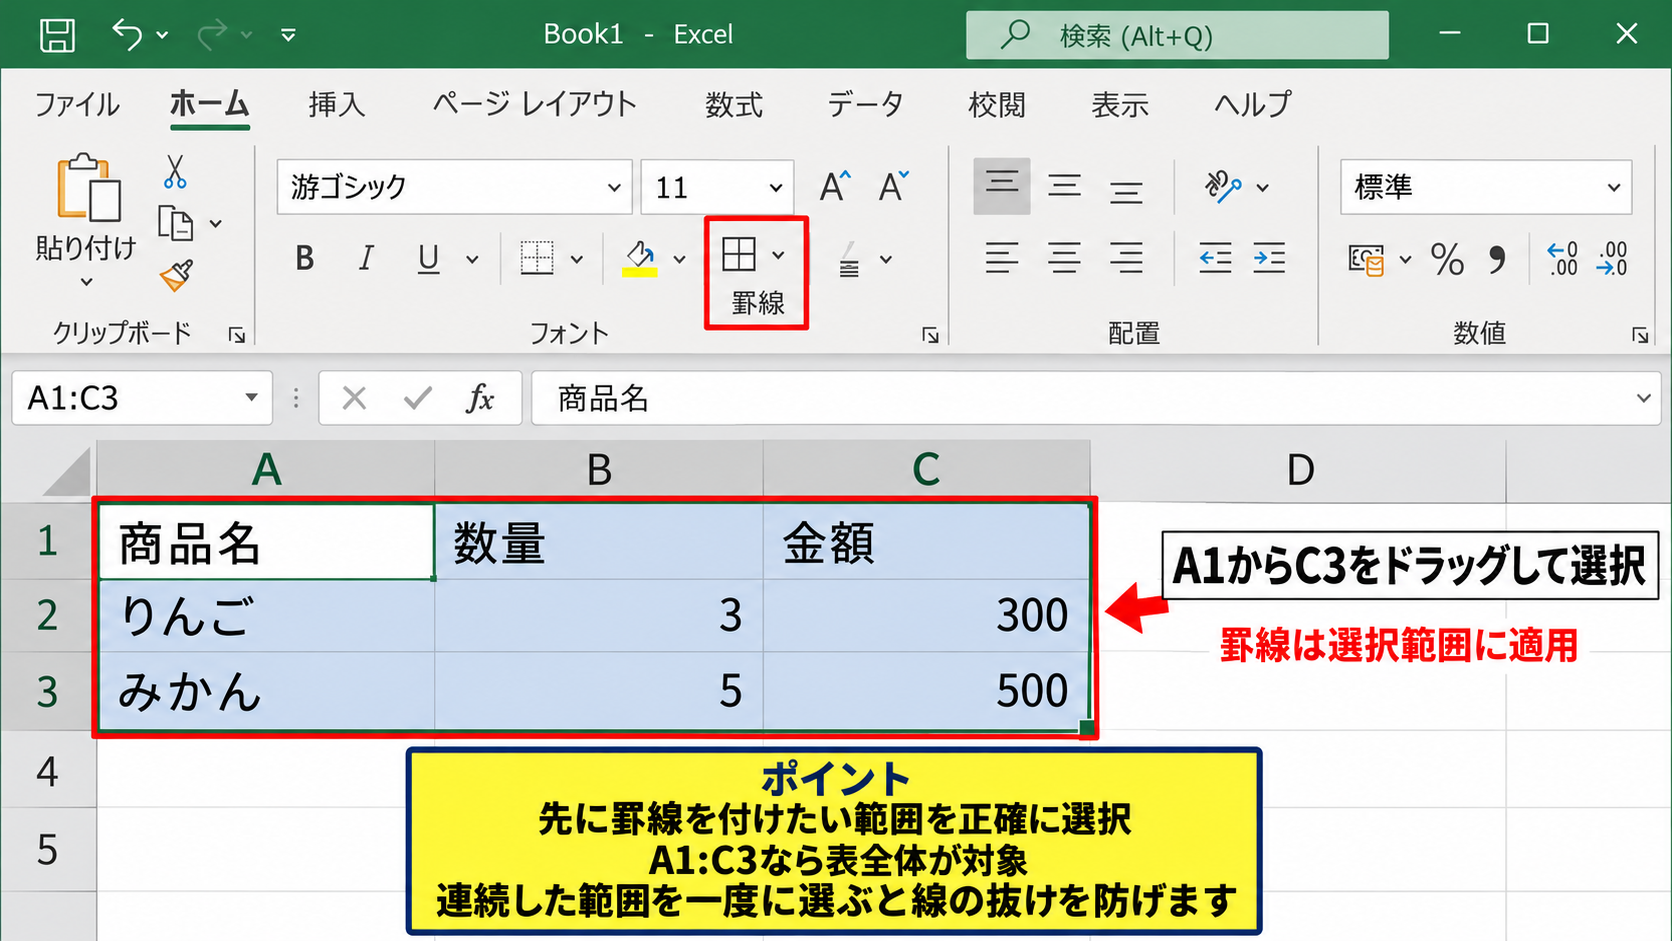The width and height of the screenshot is (1672, 941).
Task: Select the Format Painter brush icon
Action: click(177, 275)
